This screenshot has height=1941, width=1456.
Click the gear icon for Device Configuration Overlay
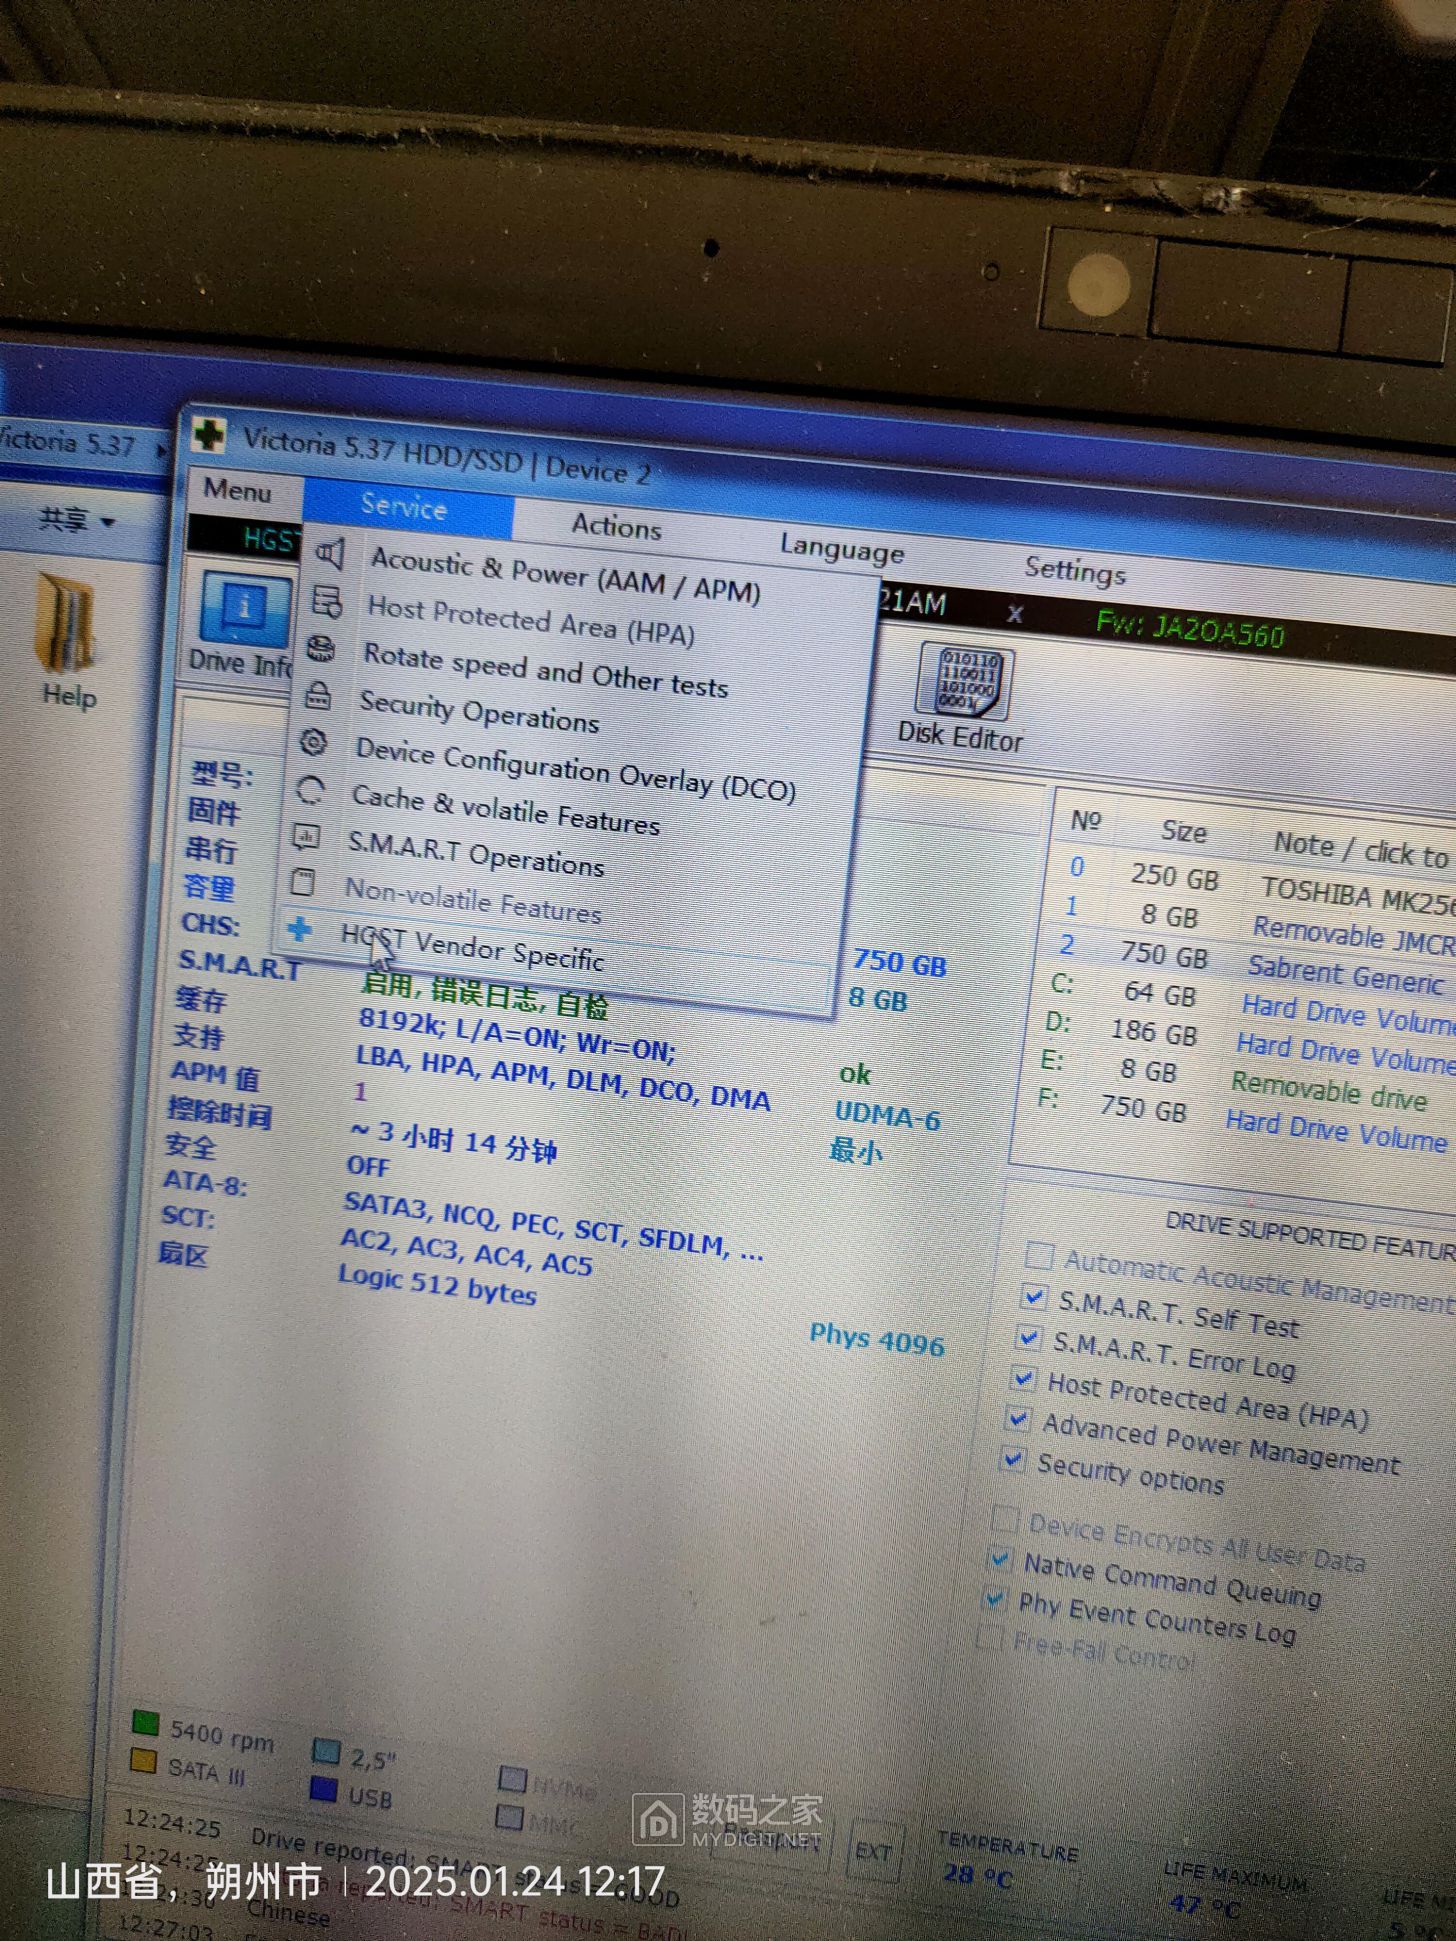[314, 742]
